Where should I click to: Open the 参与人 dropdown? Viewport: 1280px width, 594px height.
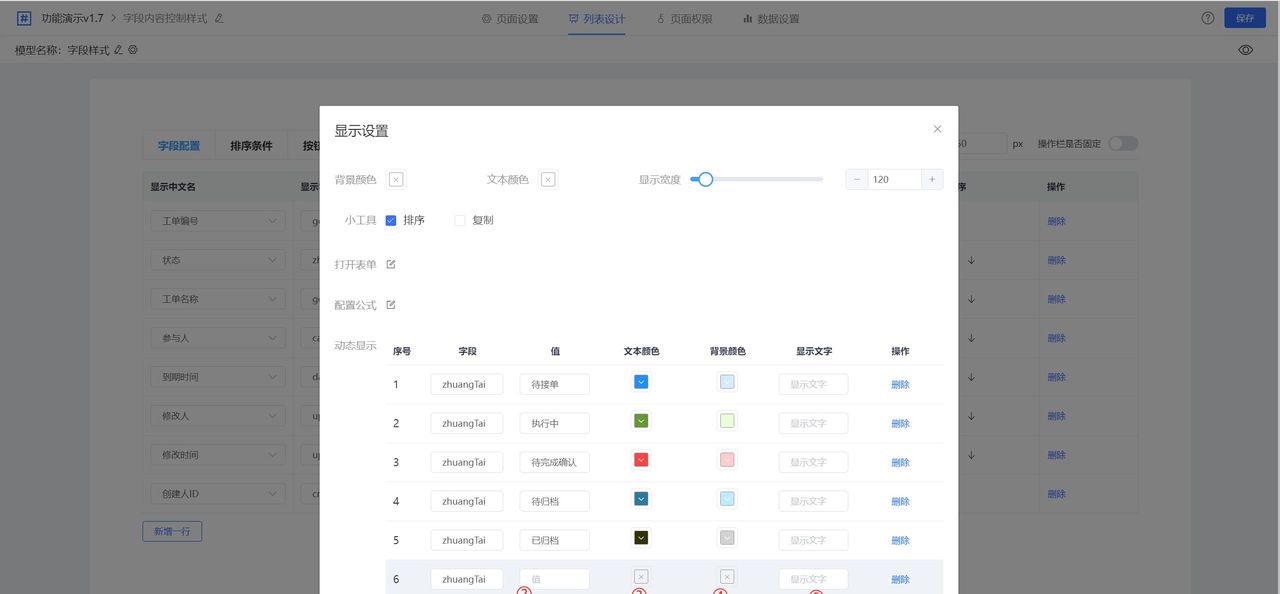(216, 337)
